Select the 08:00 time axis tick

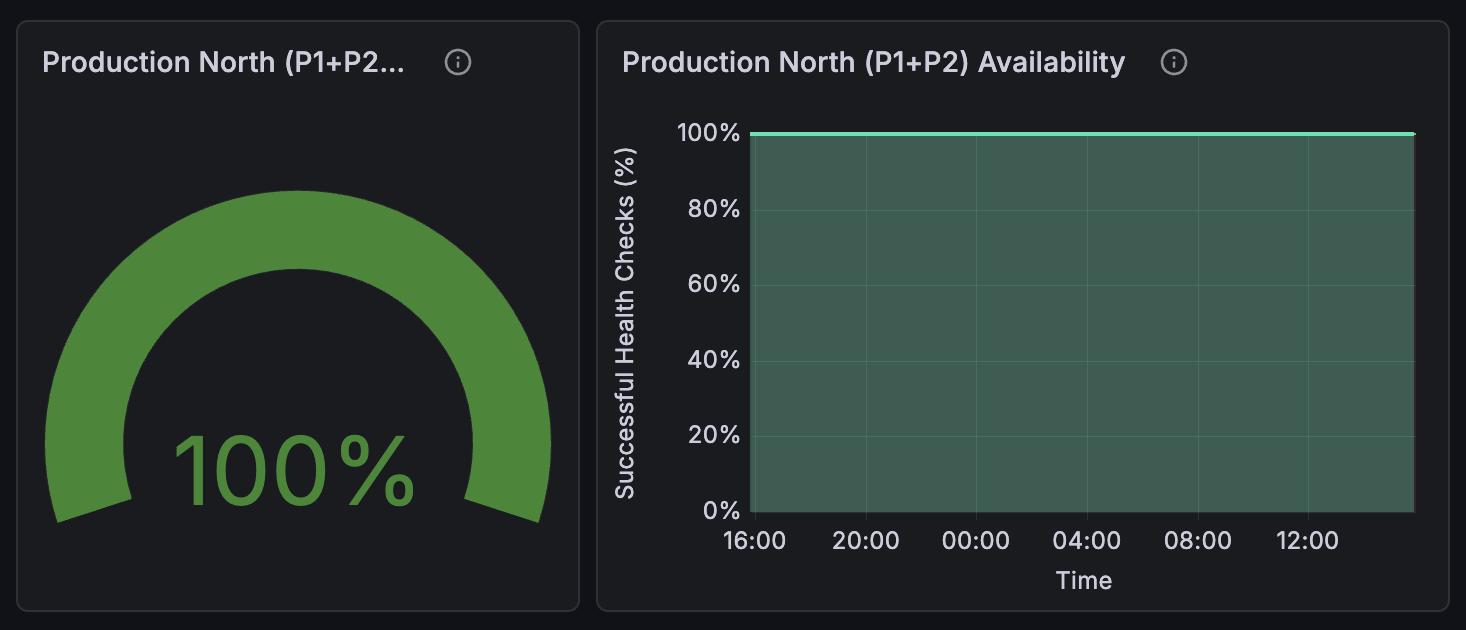click(x=1199, y=541)
